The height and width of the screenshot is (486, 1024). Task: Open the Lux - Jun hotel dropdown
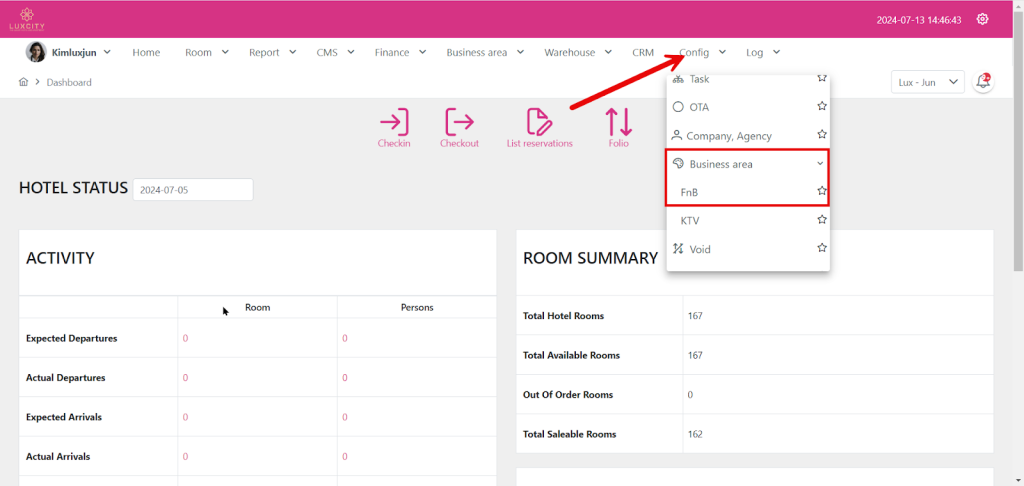pos(926,82)
